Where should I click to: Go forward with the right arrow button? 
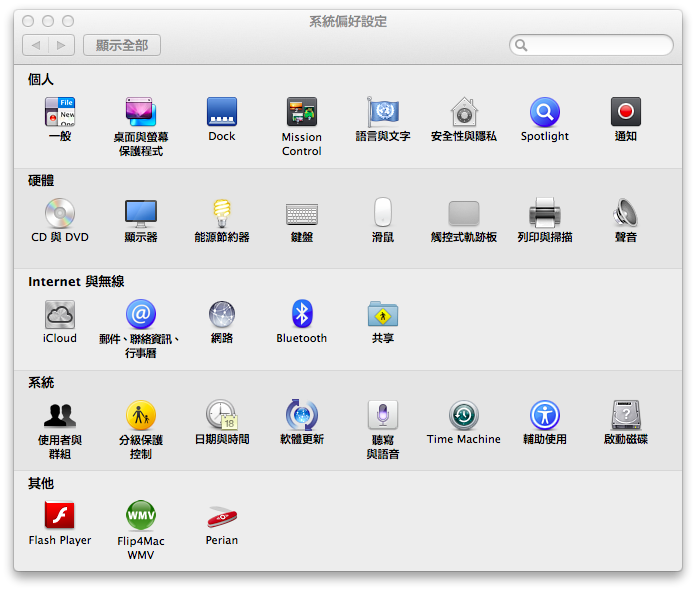pyautogui.click(x=62, y=45)
